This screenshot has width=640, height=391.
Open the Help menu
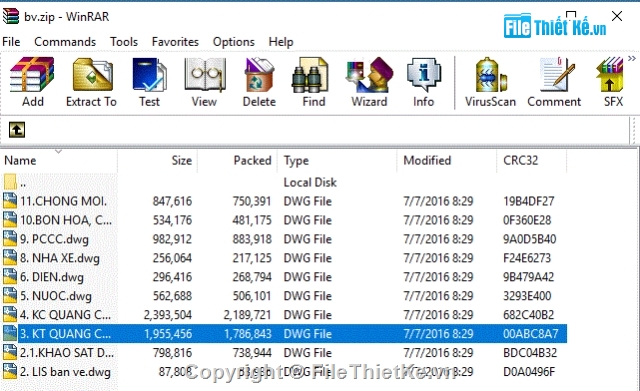(281, 42)
